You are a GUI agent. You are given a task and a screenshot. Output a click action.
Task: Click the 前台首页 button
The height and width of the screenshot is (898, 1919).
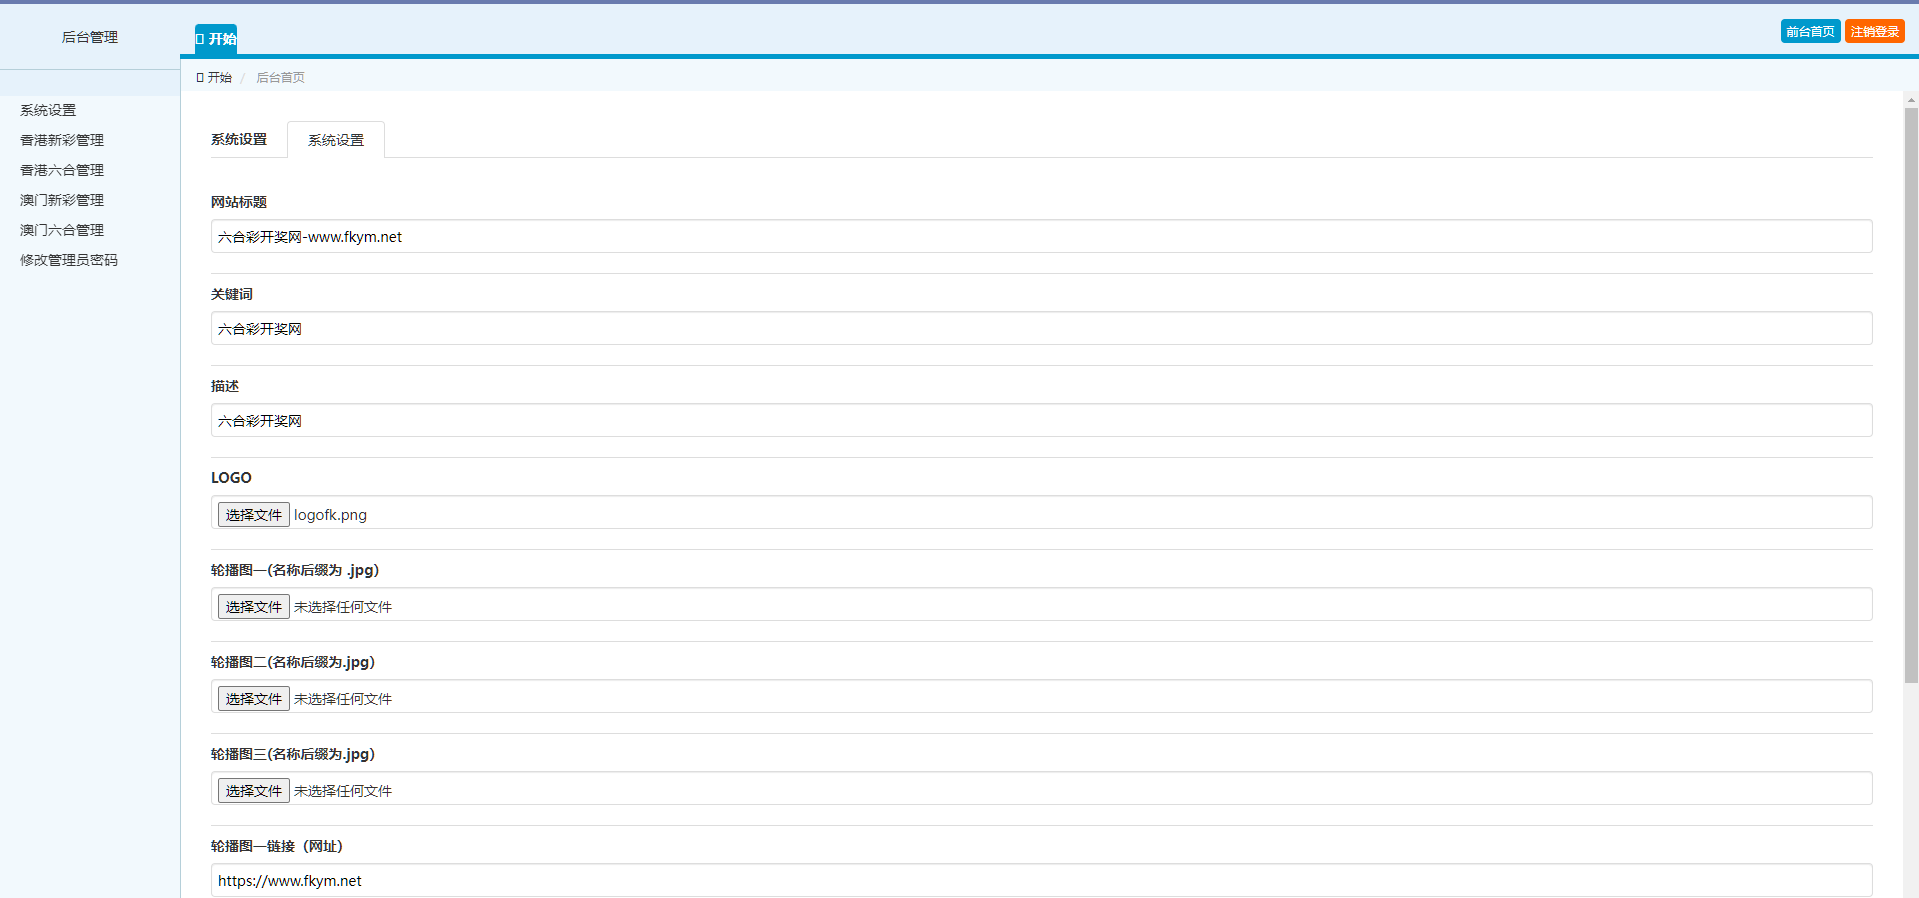tap(1810, 32)
